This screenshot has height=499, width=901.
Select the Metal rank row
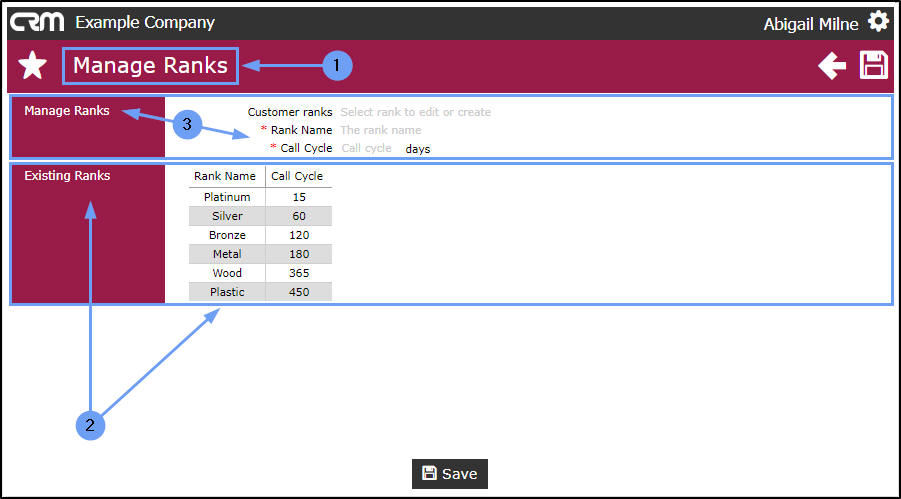coord(260,254)
